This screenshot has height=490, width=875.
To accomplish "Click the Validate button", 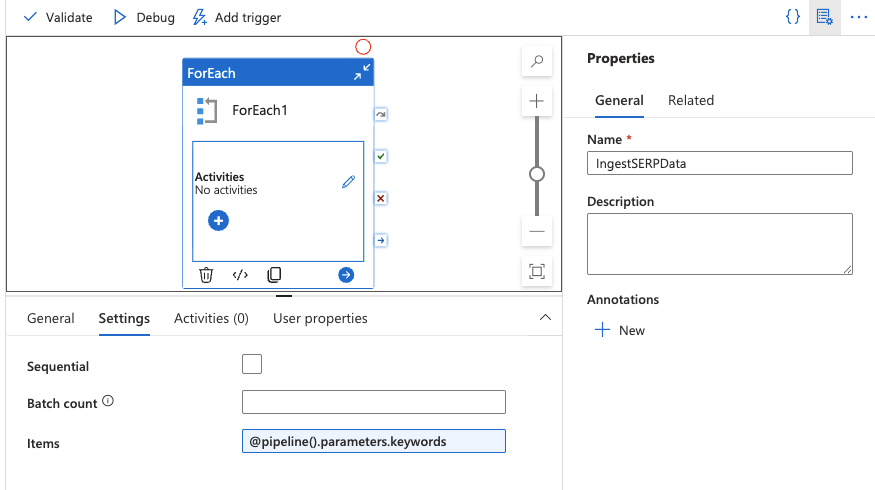I will pyautogui.click(x=57, y=17).
